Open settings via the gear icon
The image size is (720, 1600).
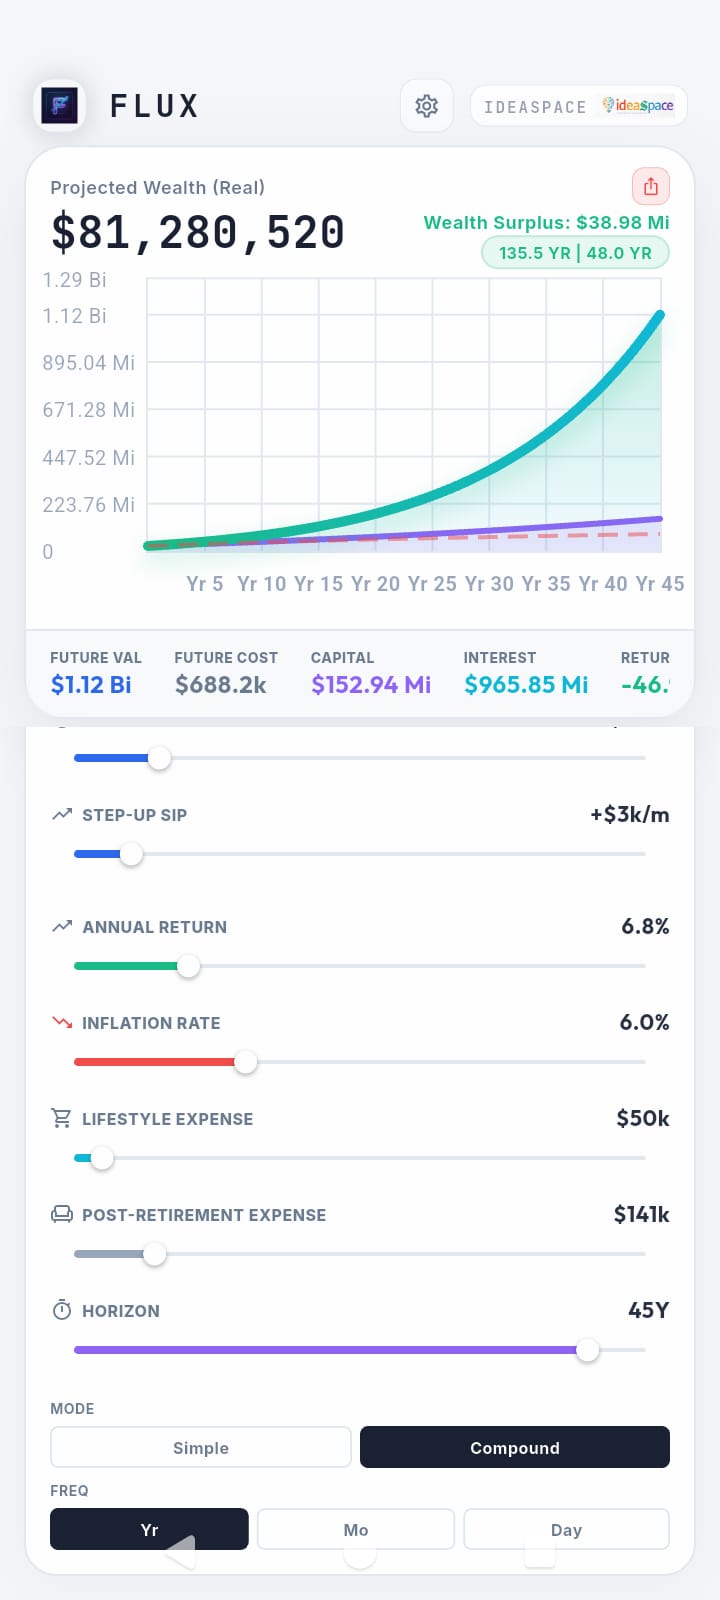[x=427, y=106]
